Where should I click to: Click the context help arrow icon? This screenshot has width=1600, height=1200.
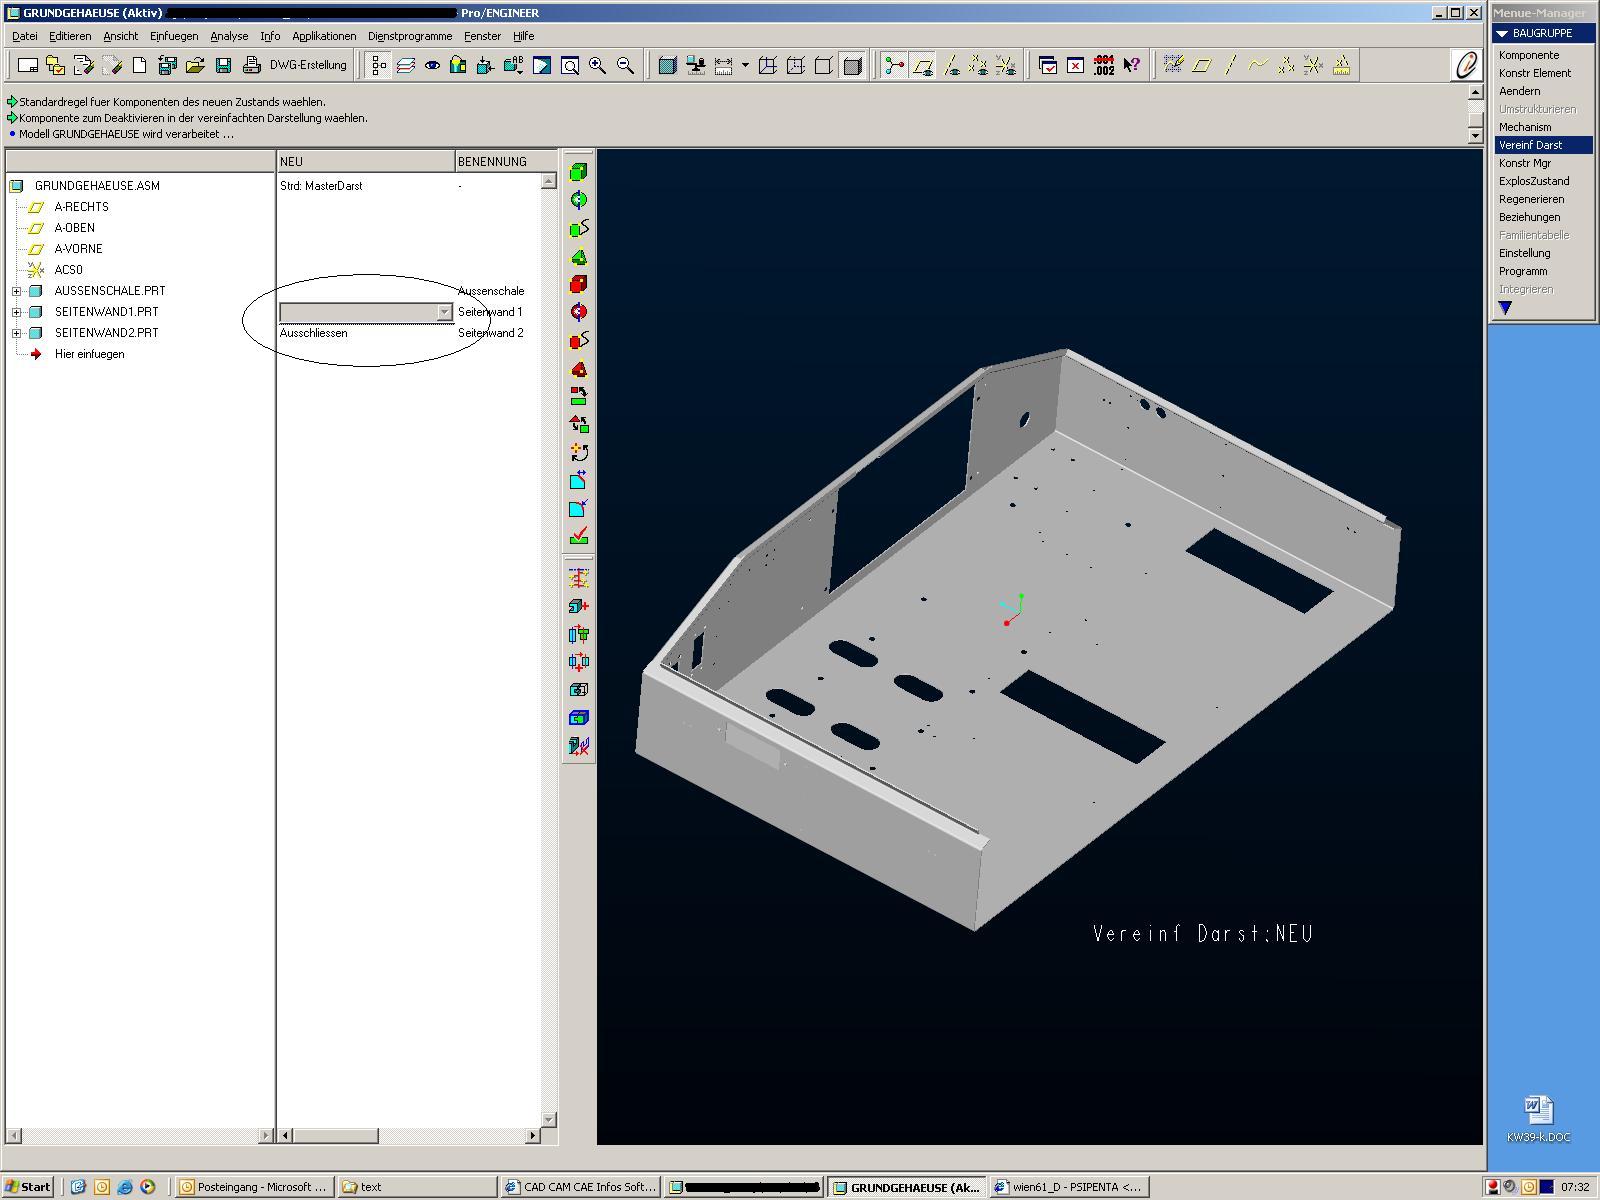tap(1131, 66)
